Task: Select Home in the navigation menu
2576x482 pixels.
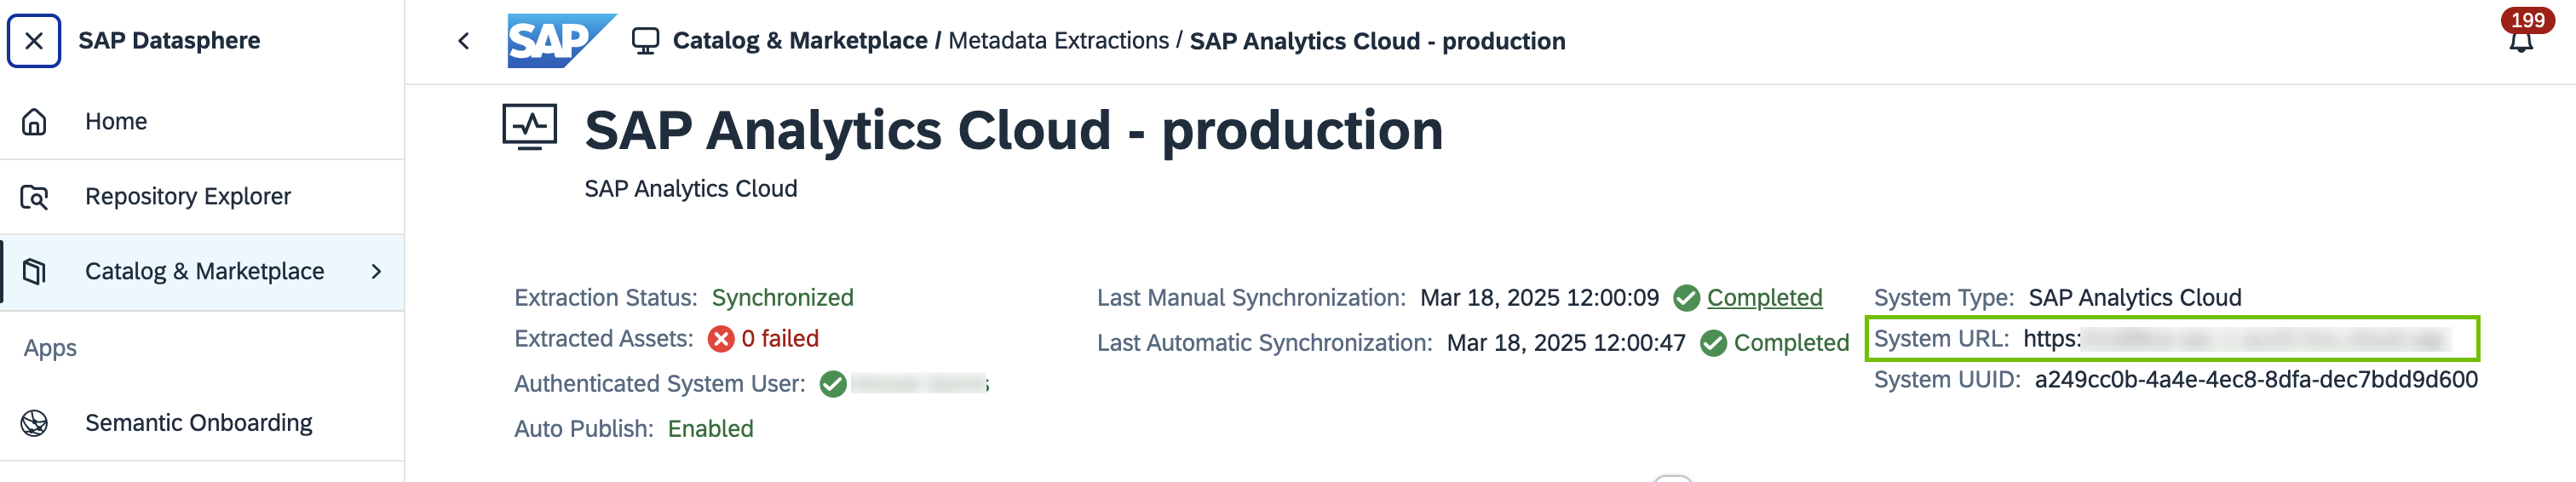Action: (116, 122)
